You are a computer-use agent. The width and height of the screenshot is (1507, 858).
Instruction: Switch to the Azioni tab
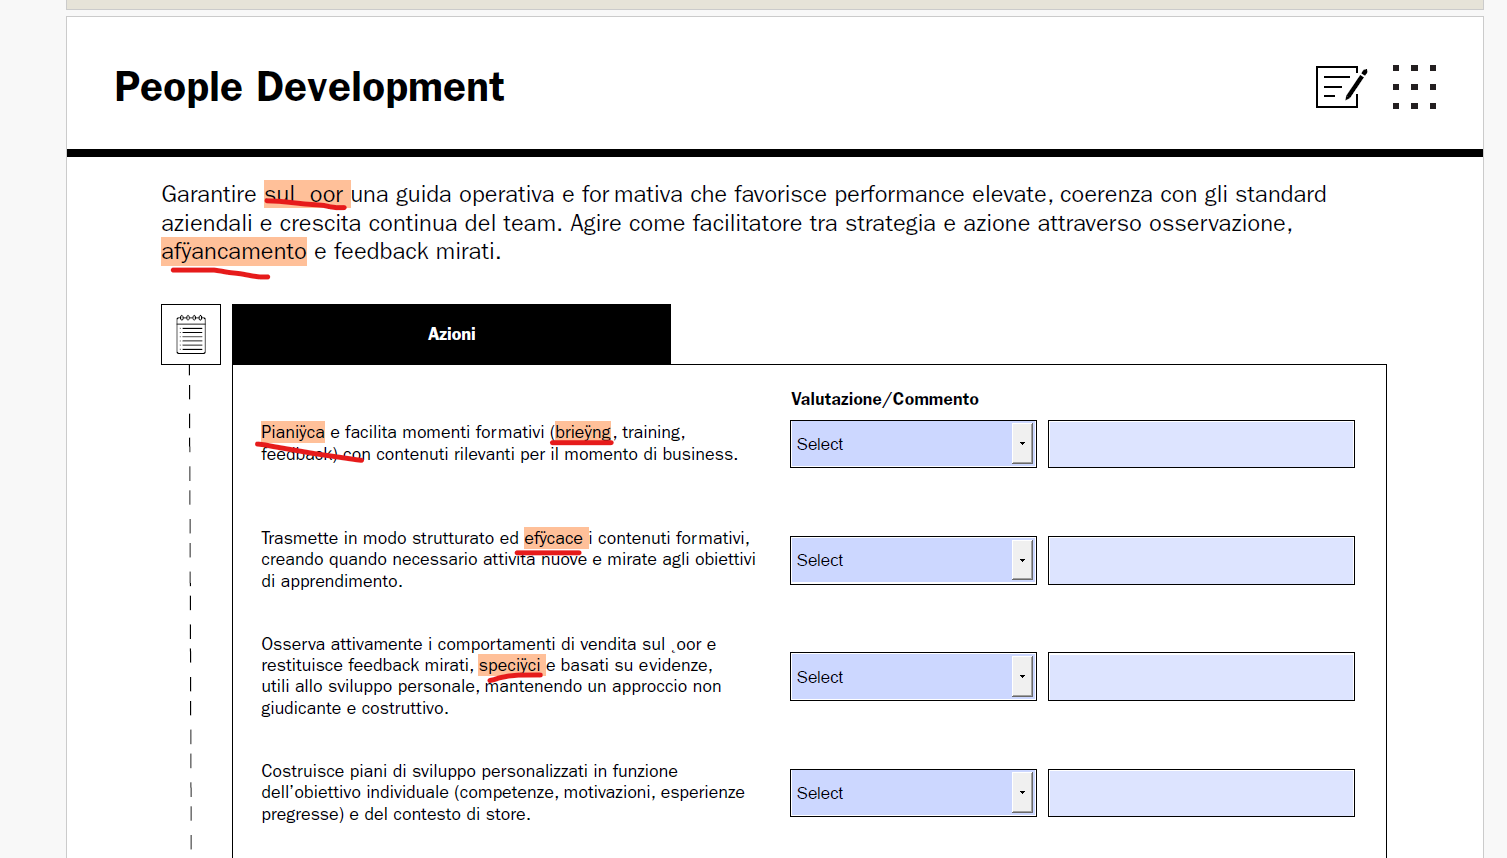(x=451, y=334)
